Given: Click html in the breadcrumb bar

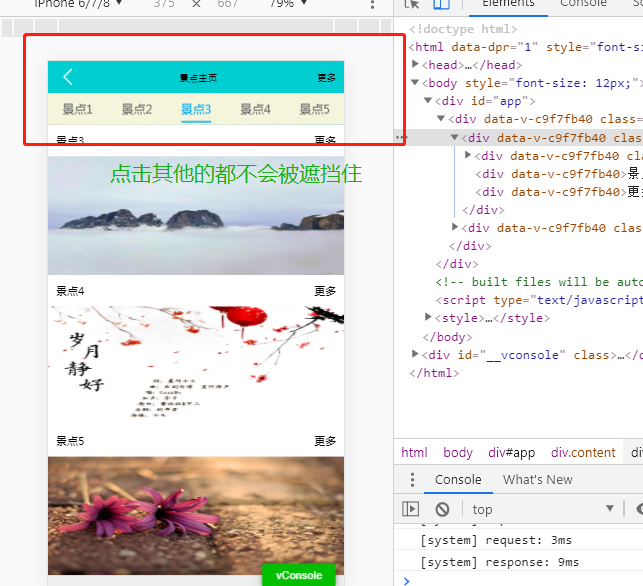Looking at the screenshot, I should 414,452.
